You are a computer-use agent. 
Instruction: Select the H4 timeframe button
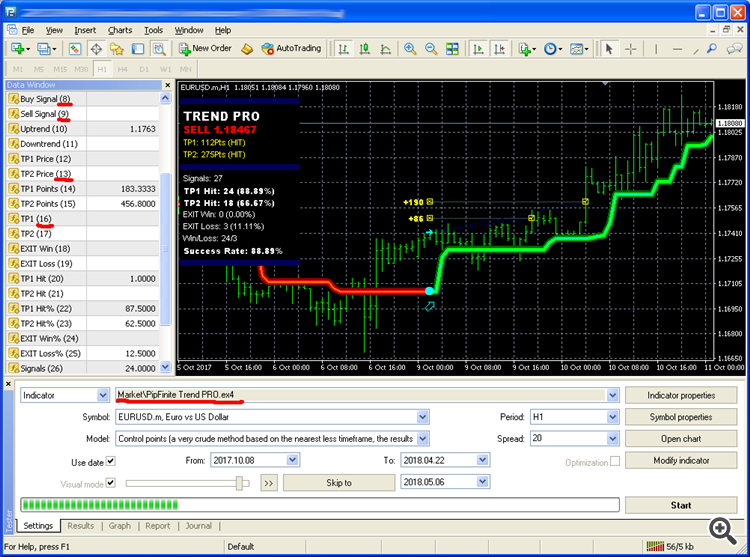click(x=123, y=69)
